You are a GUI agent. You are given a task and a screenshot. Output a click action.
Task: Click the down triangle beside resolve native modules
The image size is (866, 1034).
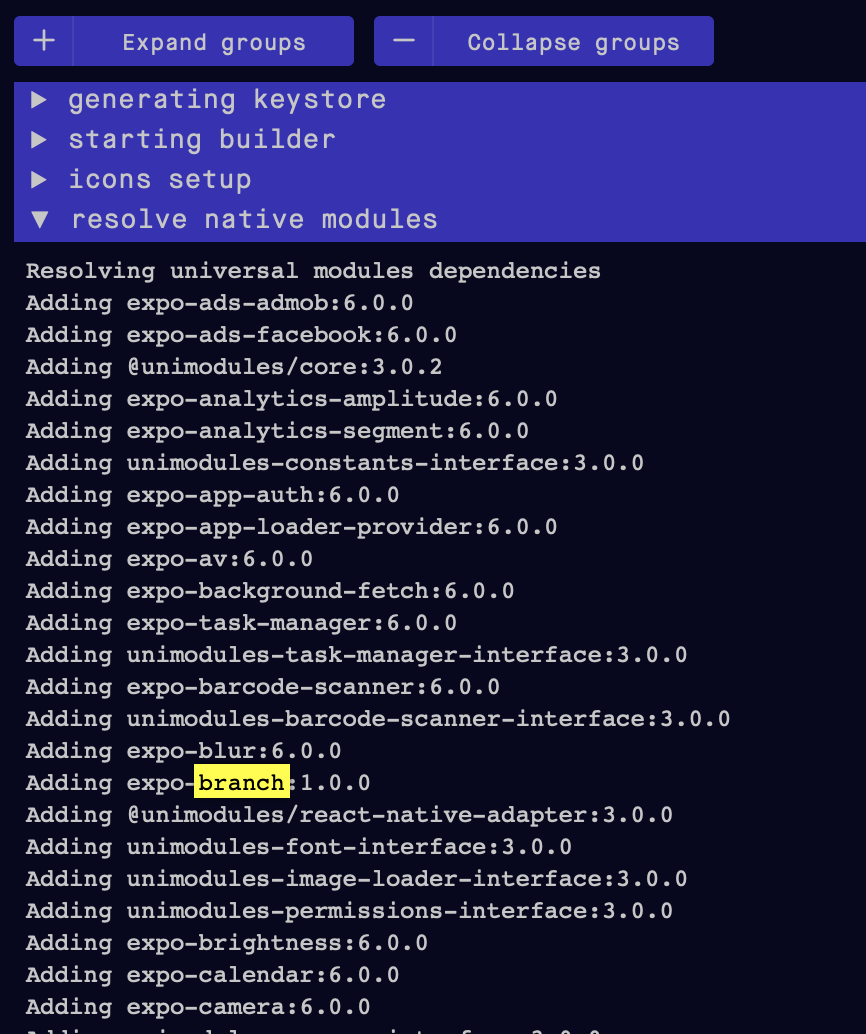[37, 219]
